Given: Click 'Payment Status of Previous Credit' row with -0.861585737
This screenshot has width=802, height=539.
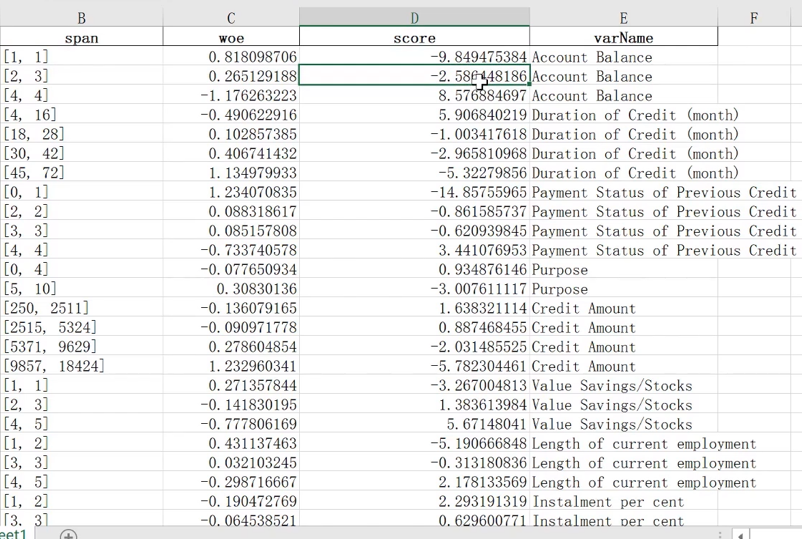Looking at the screenshot, I should coord(664,212).
